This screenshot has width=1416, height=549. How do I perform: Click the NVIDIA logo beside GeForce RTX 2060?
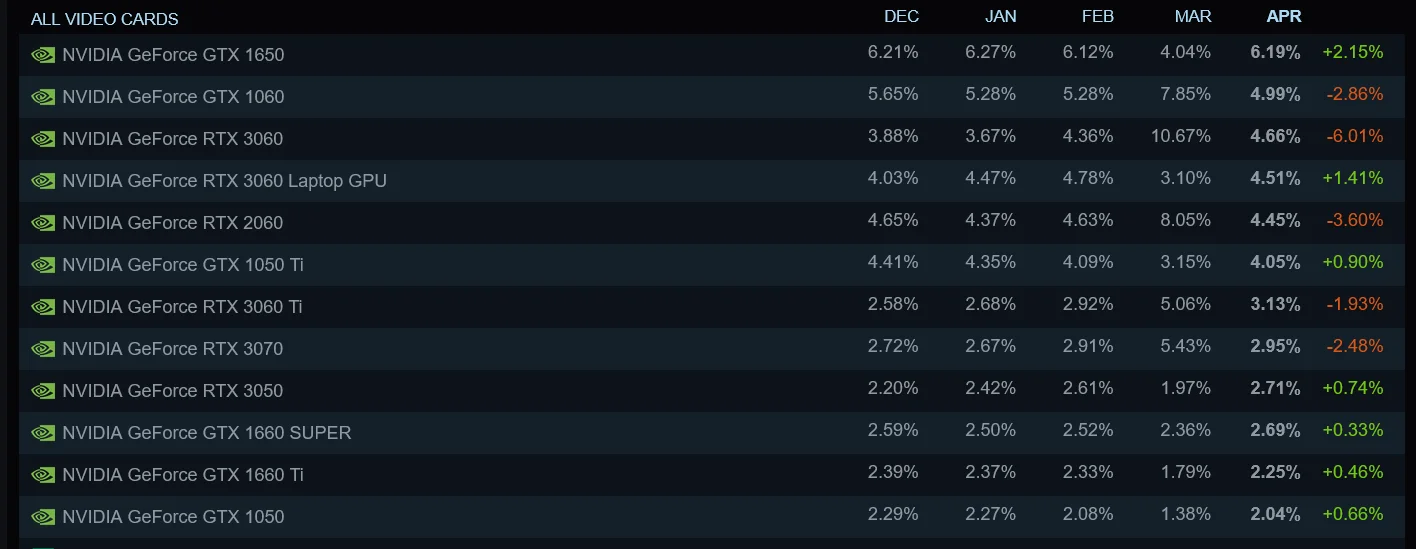tap(43, 223)
